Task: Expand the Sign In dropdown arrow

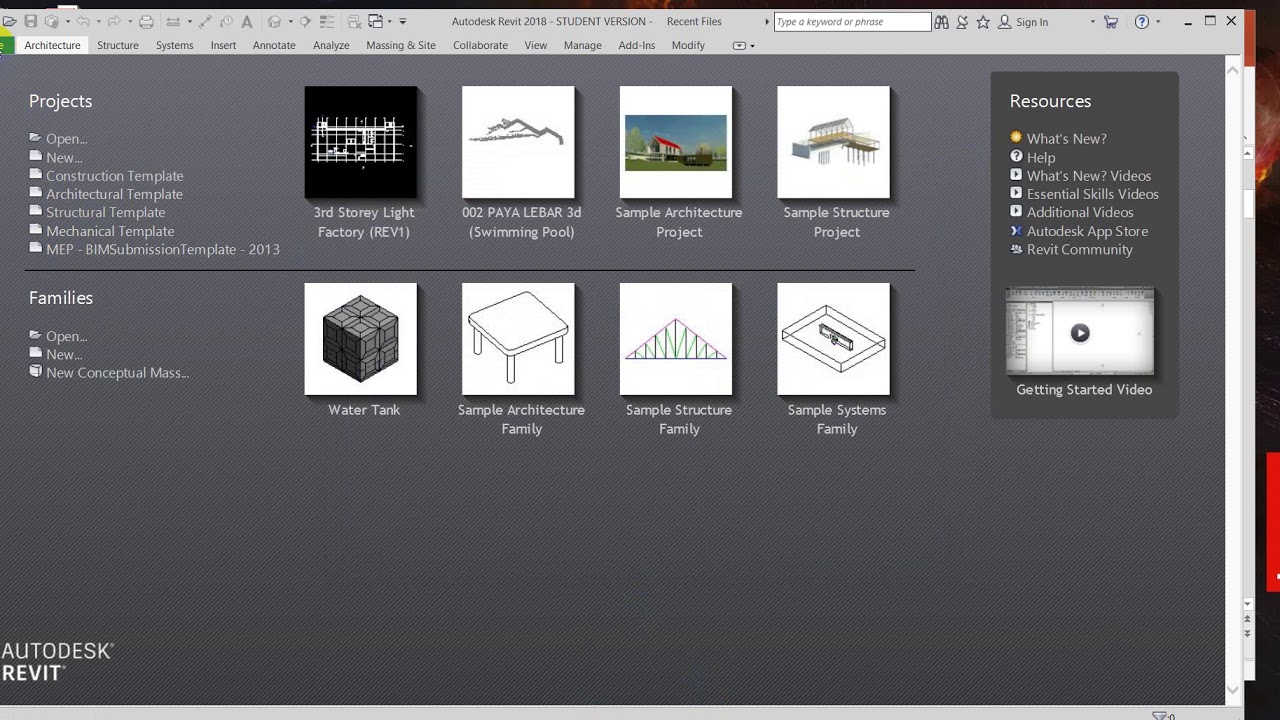Action: tap(1092, 21)
